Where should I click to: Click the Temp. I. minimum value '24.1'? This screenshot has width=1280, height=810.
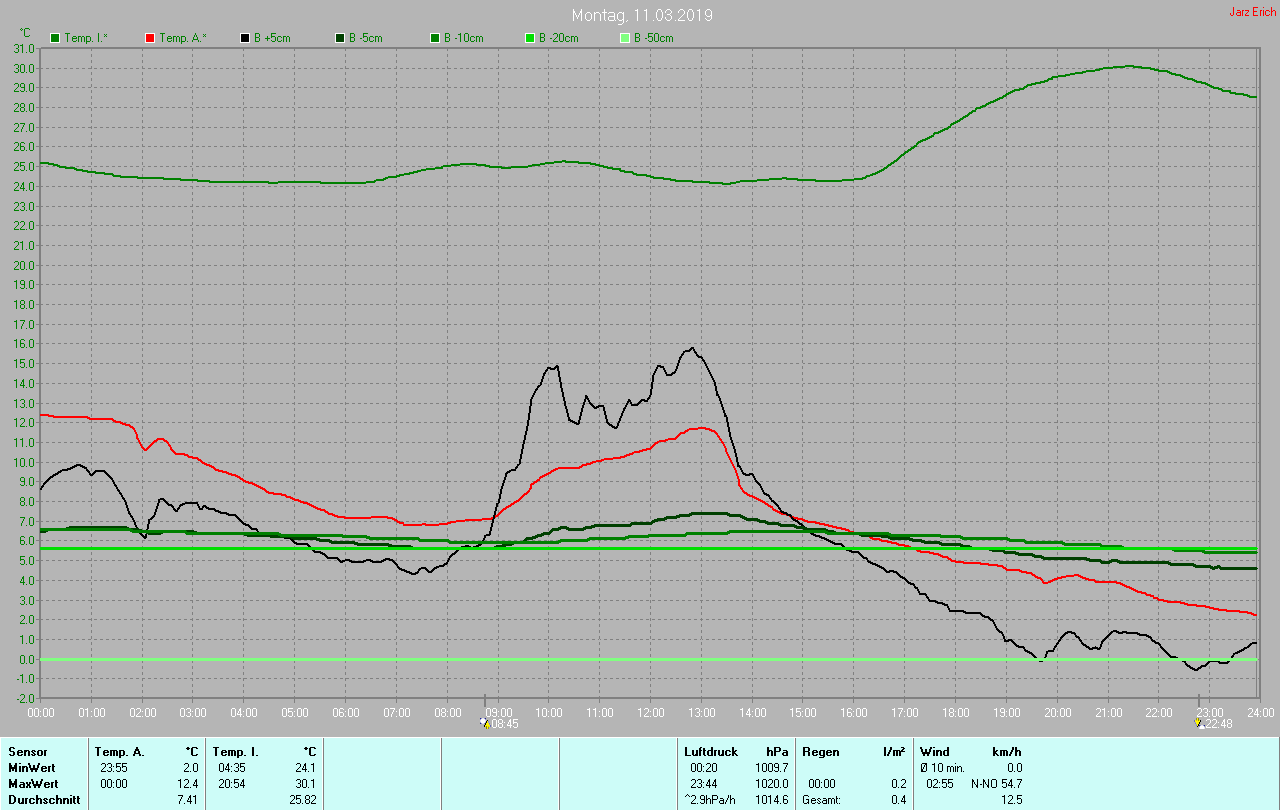[305, 767]
